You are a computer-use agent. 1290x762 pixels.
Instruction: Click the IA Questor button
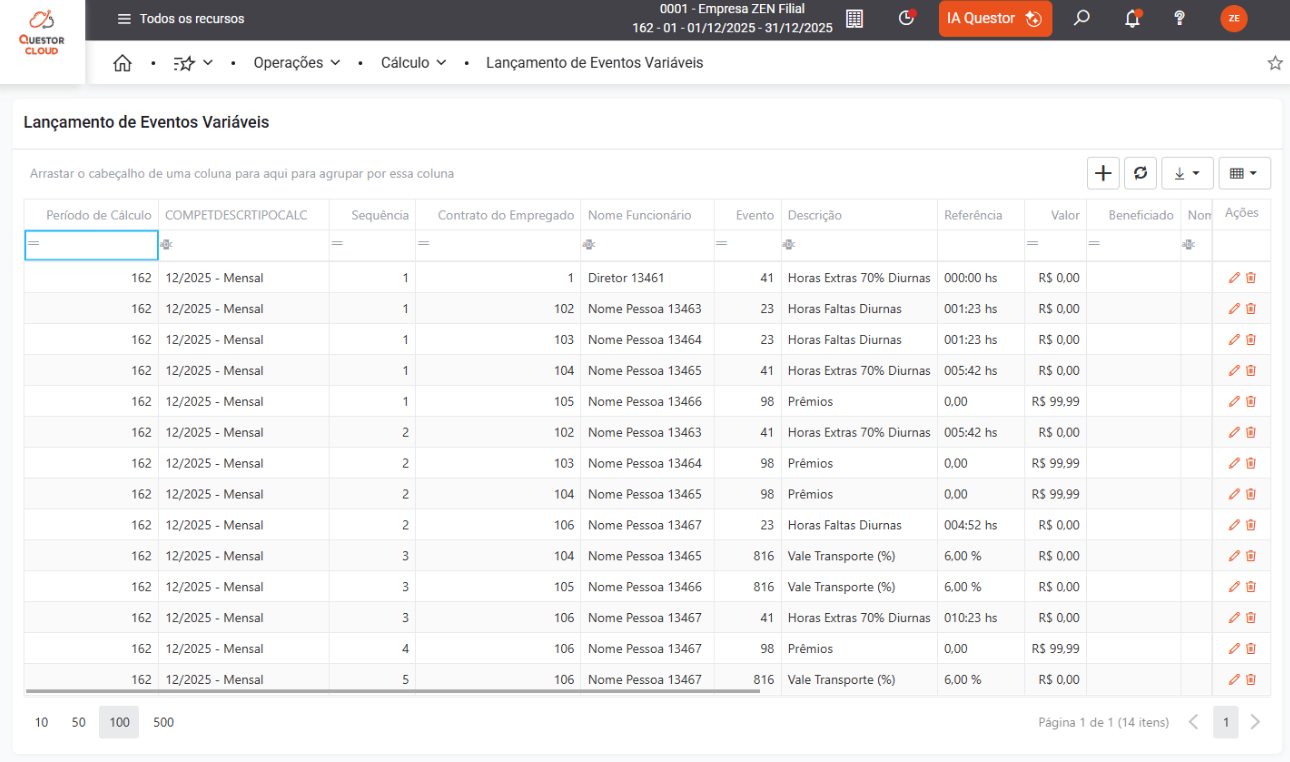(994, 19)
